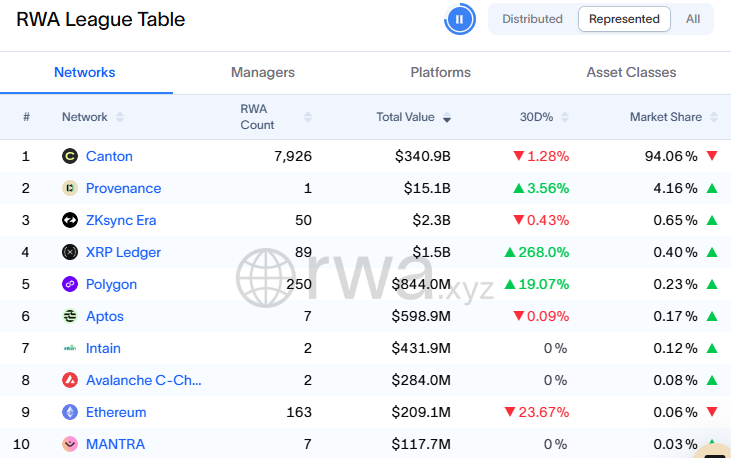Select Ethereum's 23.67% 30D decline
Screen dimensions: 731x458
pyautogui.click(x=537, y=412)
